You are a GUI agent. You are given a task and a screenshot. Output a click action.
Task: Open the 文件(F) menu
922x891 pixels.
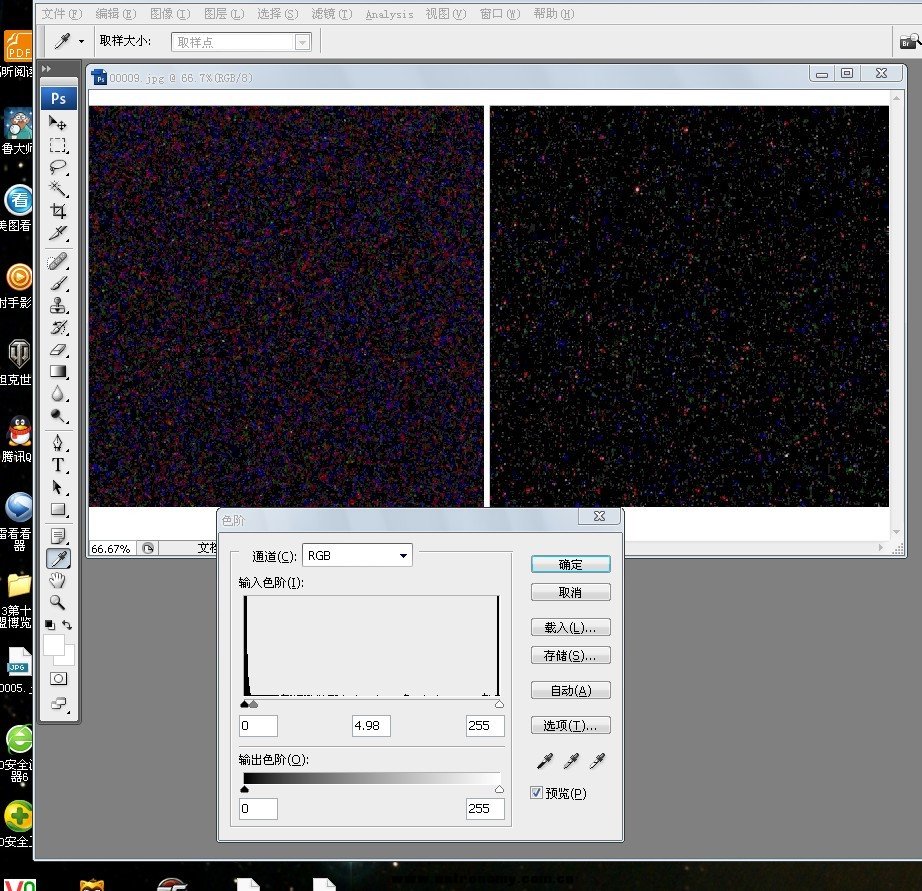pyautogui.click(x=62, y=14)
